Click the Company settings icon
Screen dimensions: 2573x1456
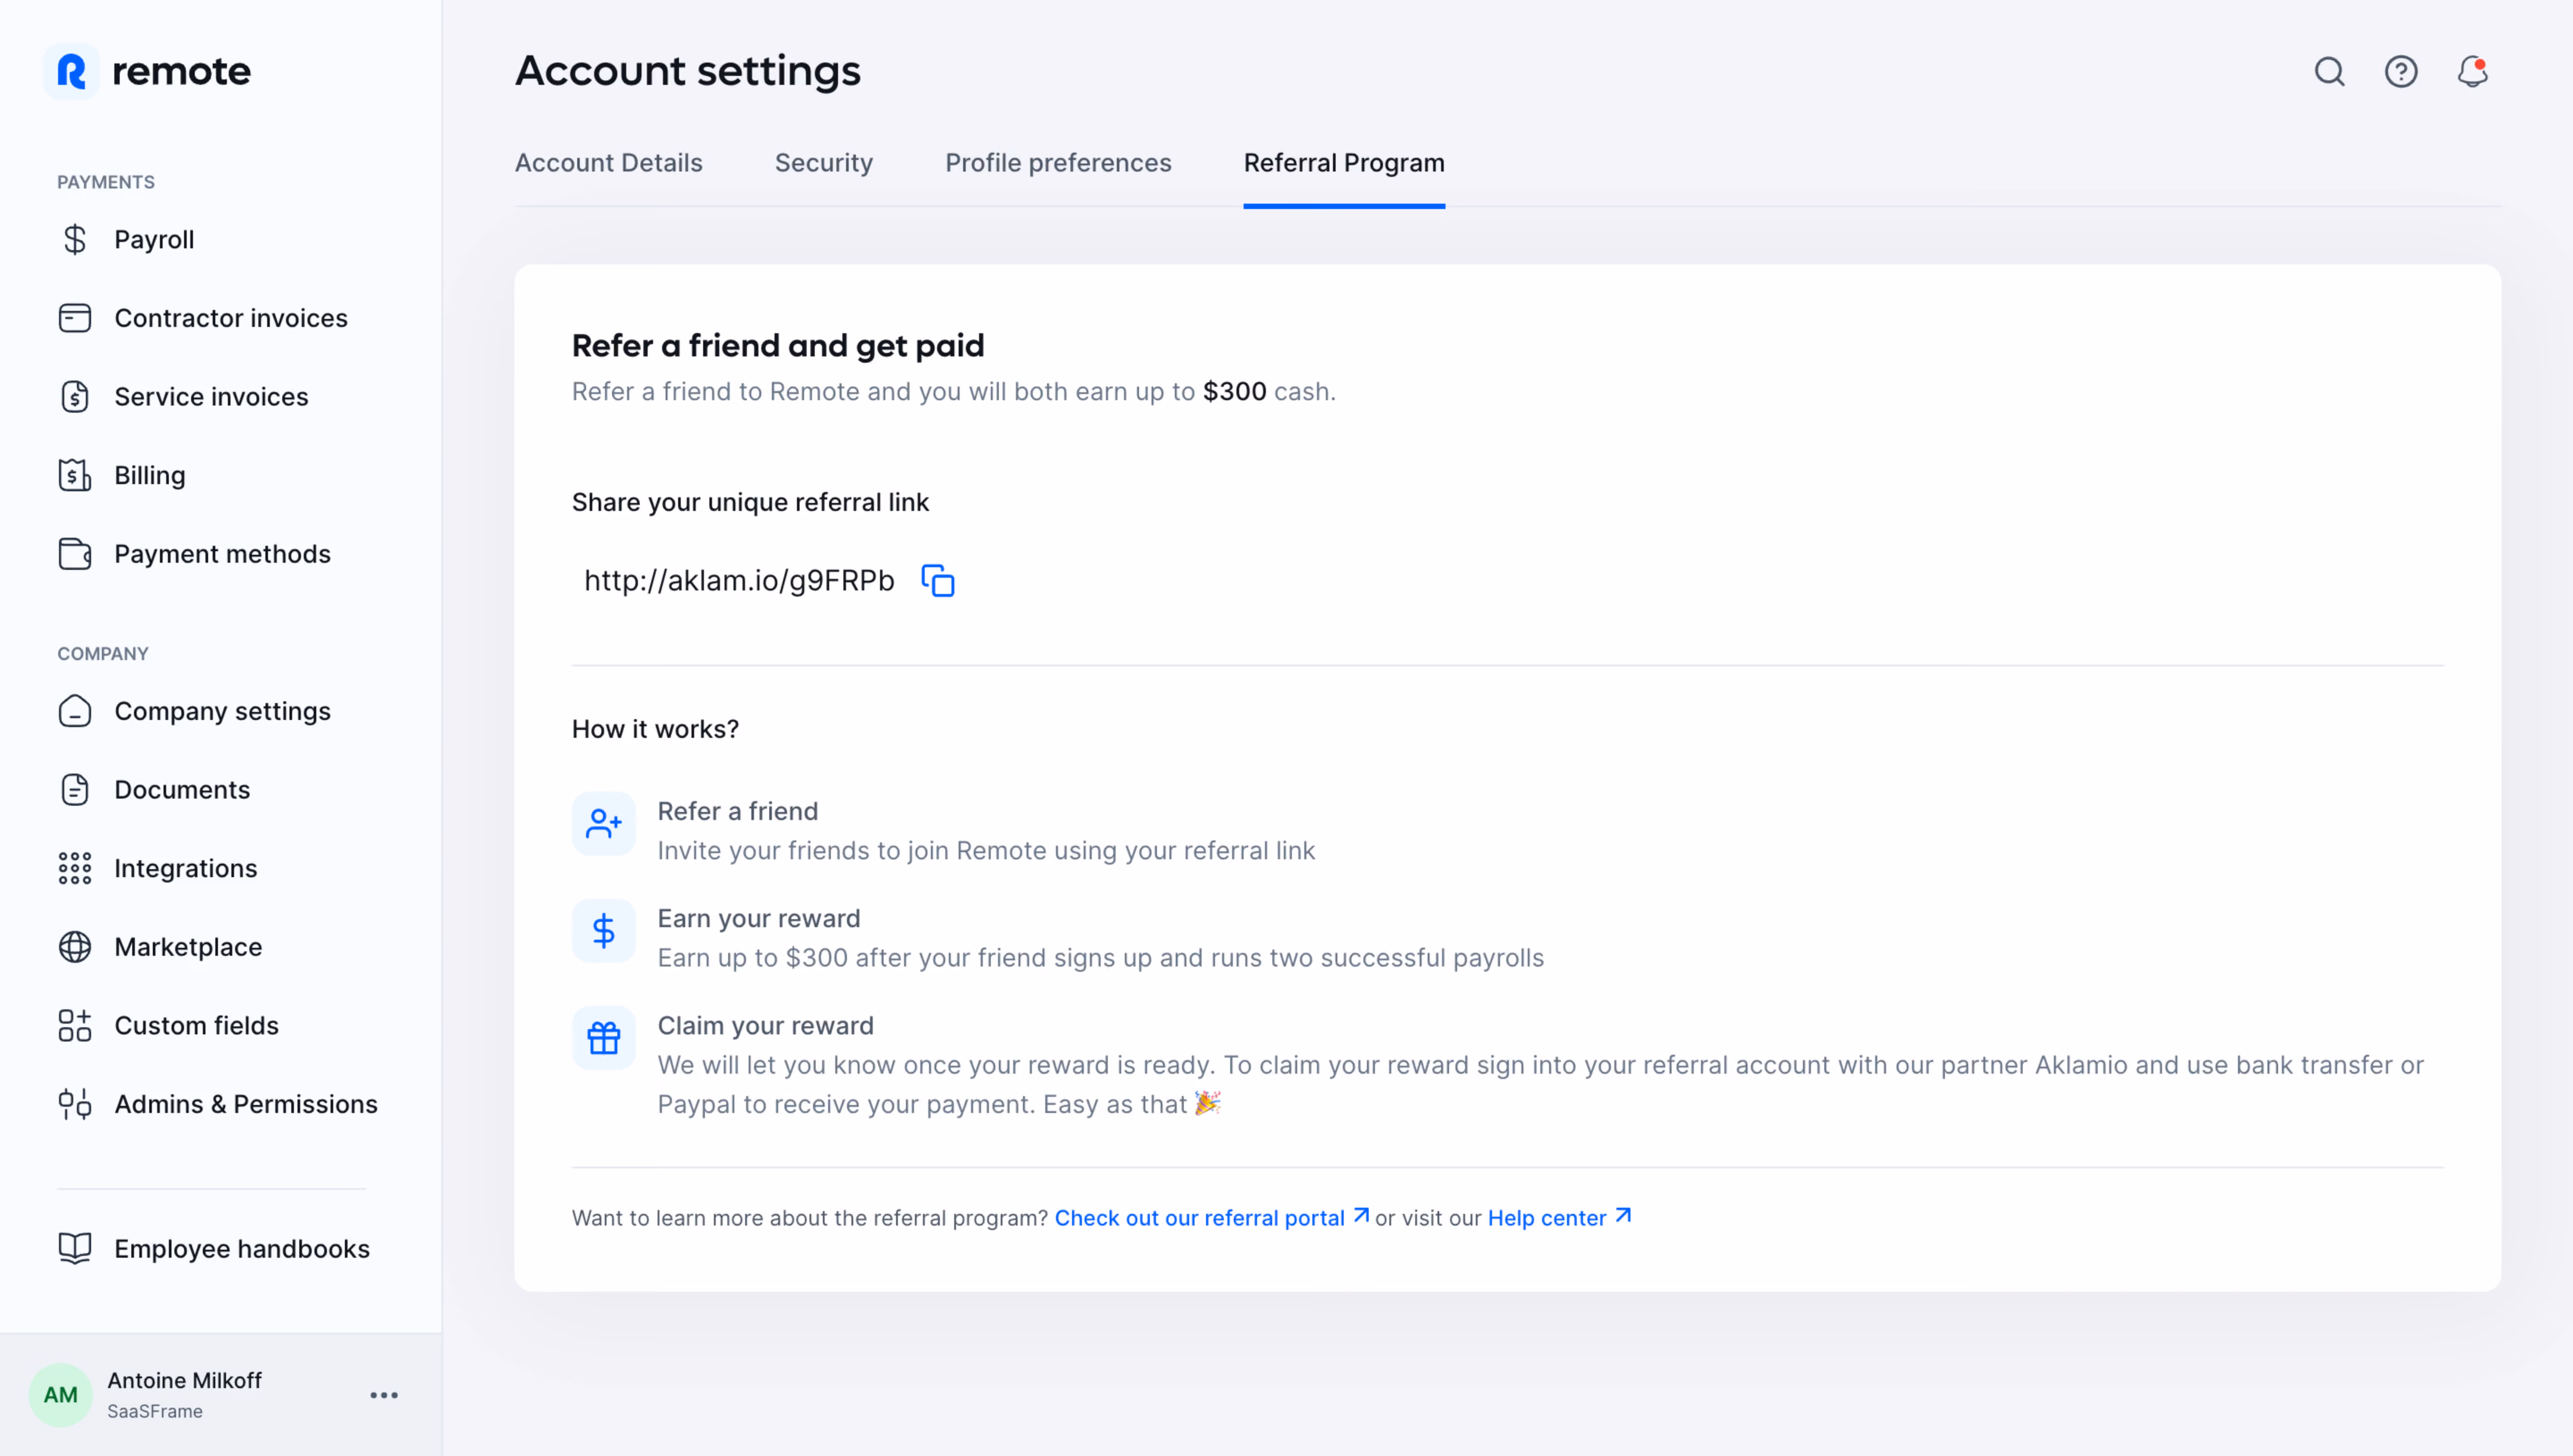click(x=74, y=711)
